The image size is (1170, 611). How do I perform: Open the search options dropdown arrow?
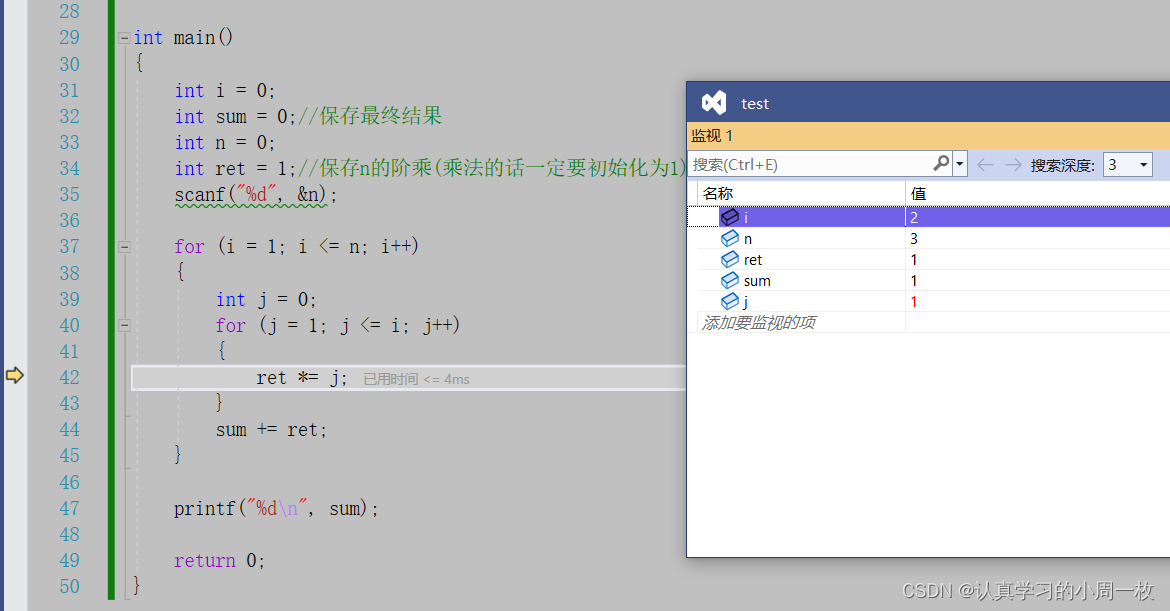point(960,165)
